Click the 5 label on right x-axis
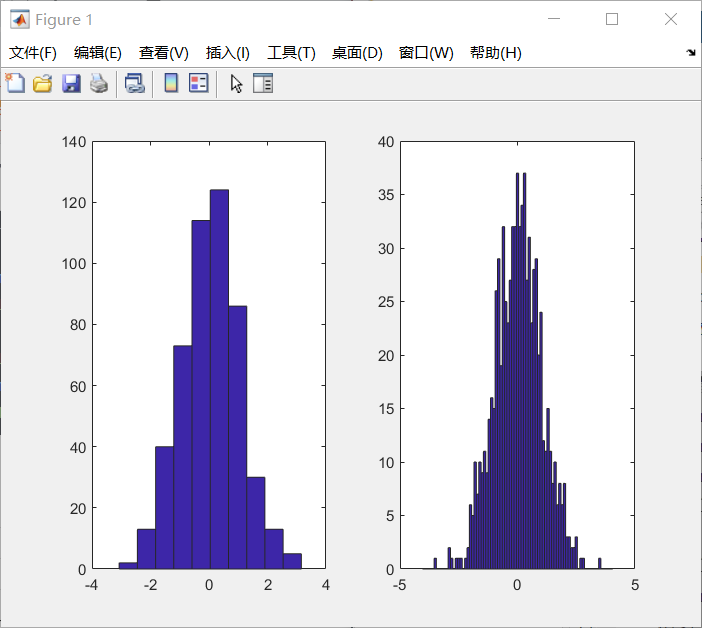Image resolution: width=702 pixels, height=628 pixels. pyautogui.click(x=635, y=585)
